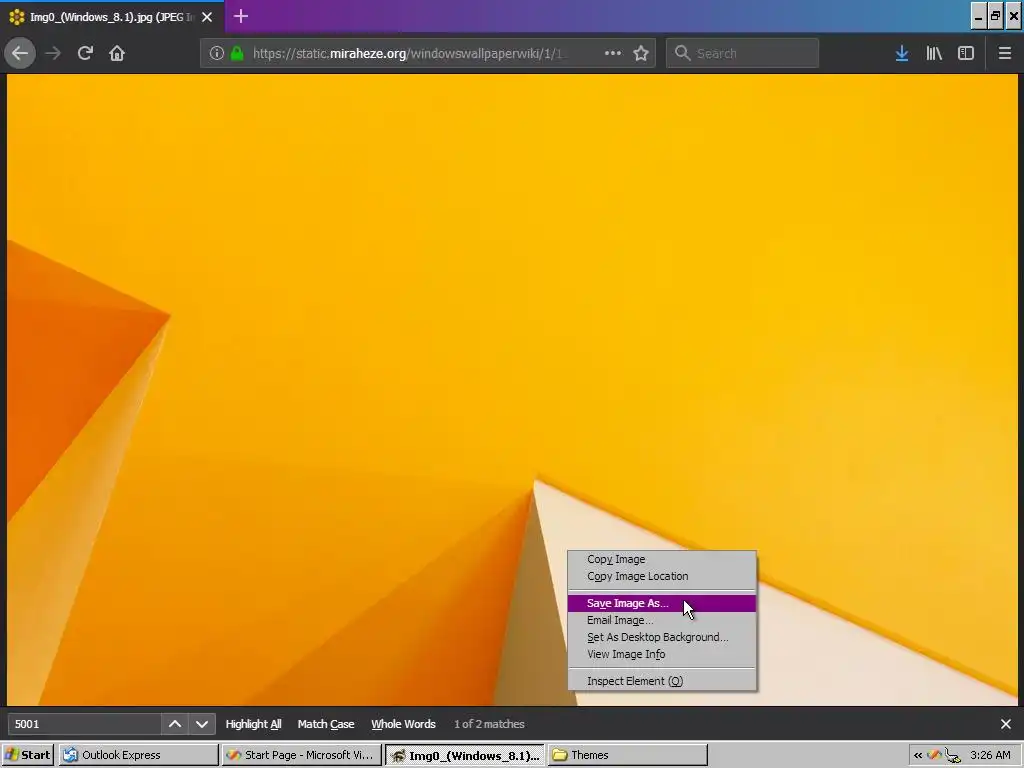Open the Library bookmarks and history

click(x=934, y=53)
